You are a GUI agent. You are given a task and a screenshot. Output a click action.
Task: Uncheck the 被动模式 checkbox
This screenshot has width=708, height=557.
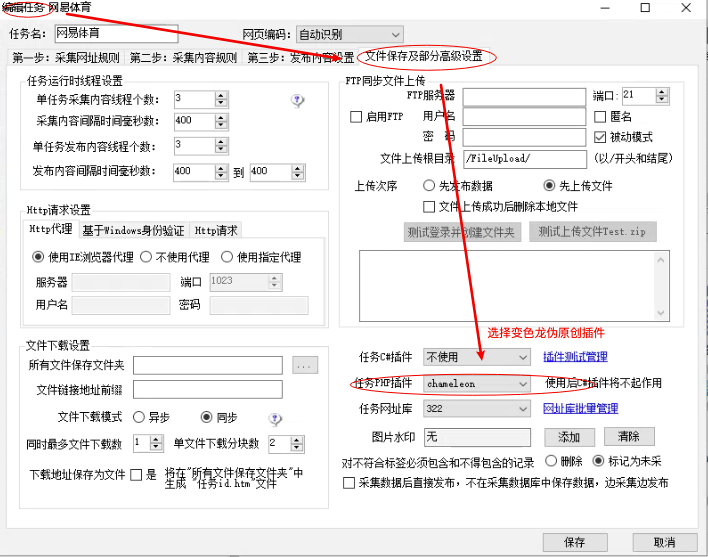(600, 137)
